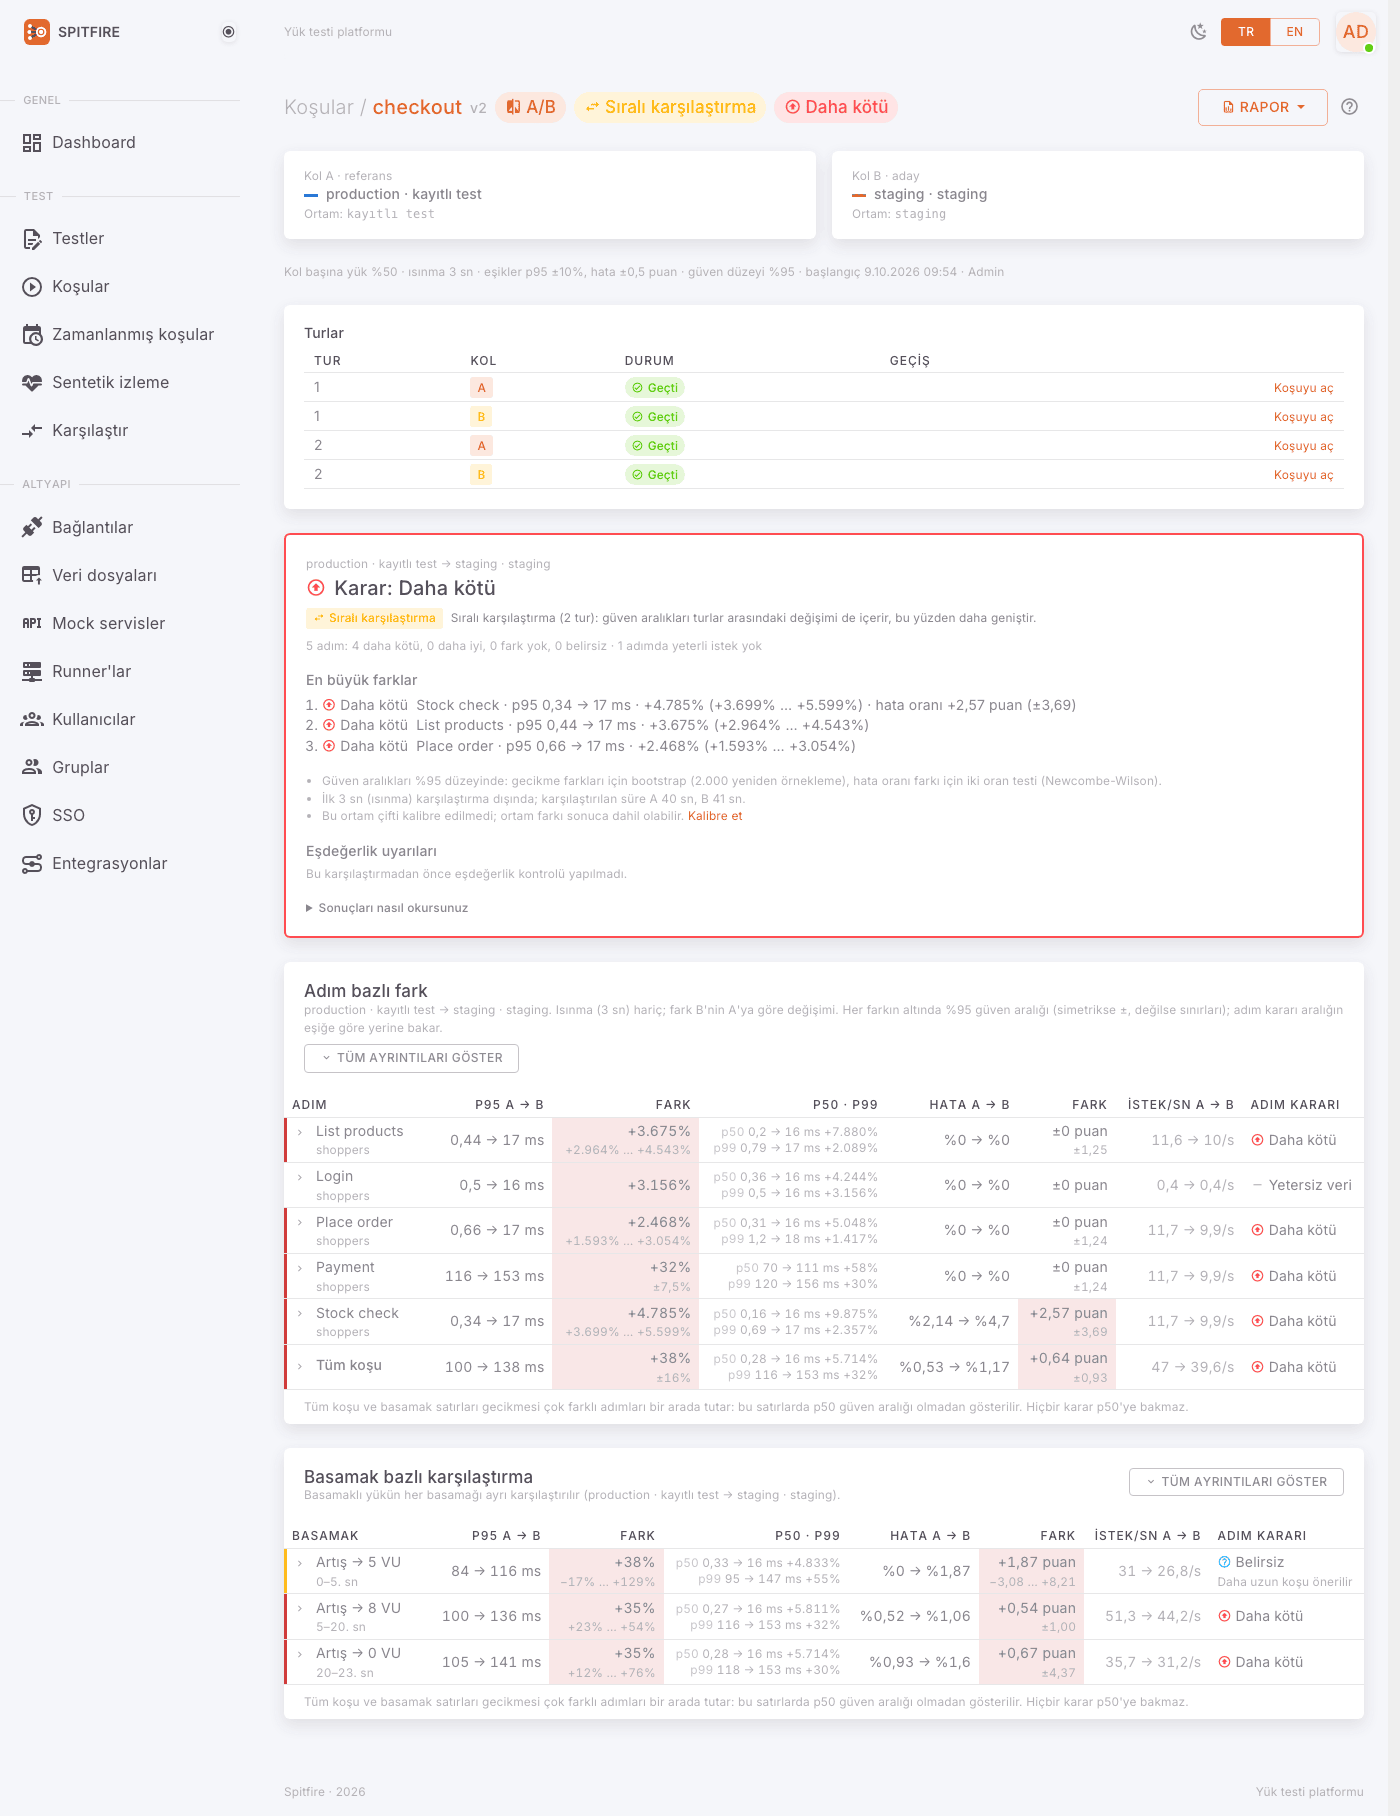Click the Daha kötü header badge
Viewport: 1400px width, 1816px height.
836,107
